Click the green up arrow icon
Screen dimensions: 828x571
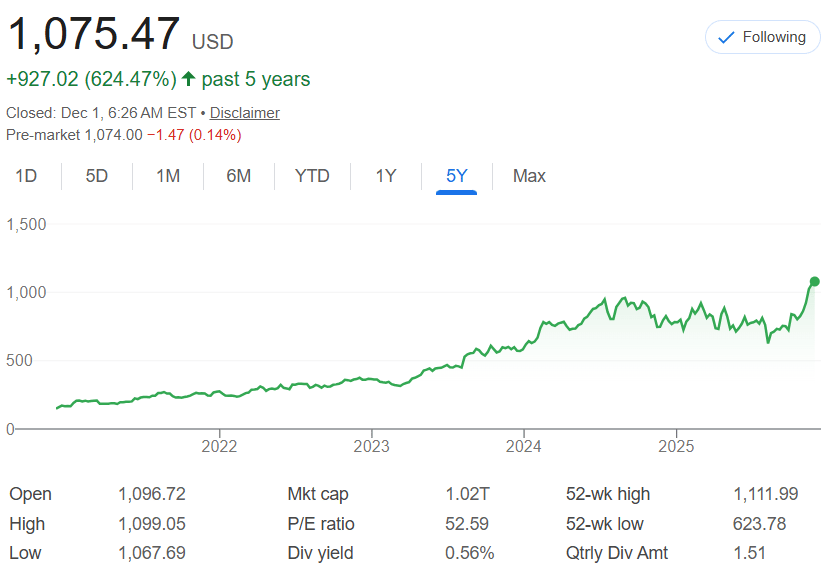188,79
